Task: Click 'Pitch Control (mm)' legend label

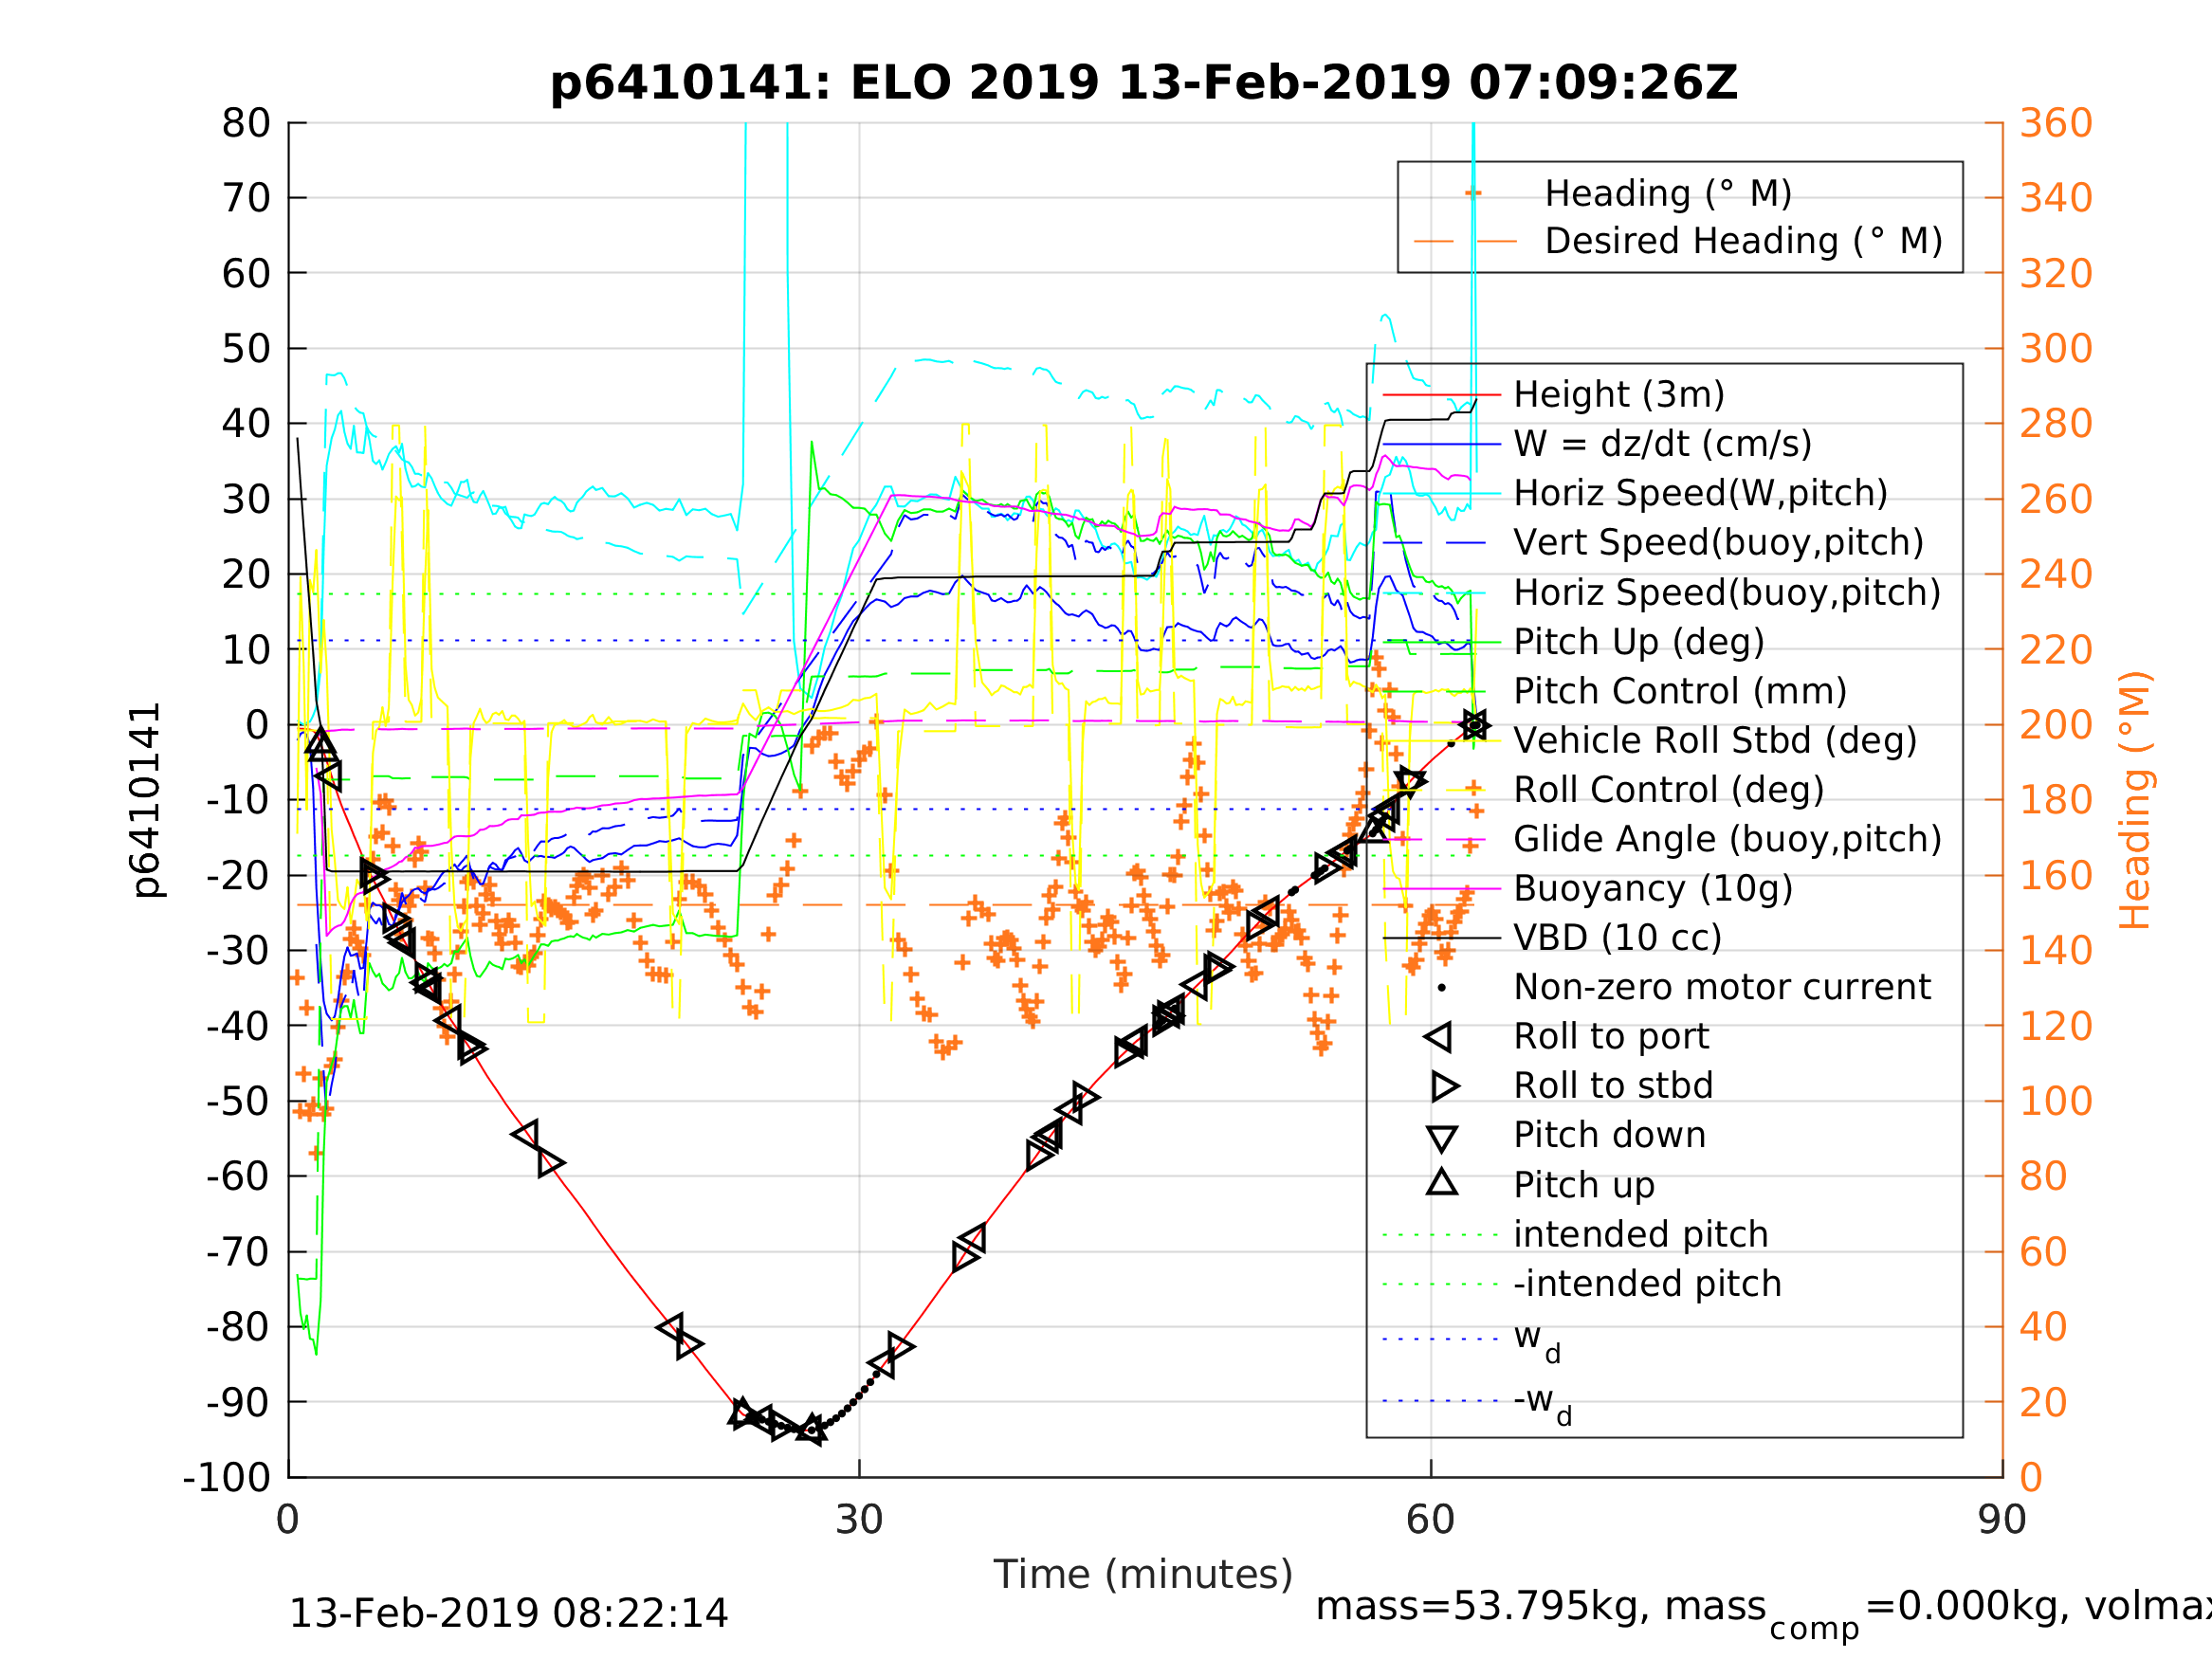Action: [1680, 691]
